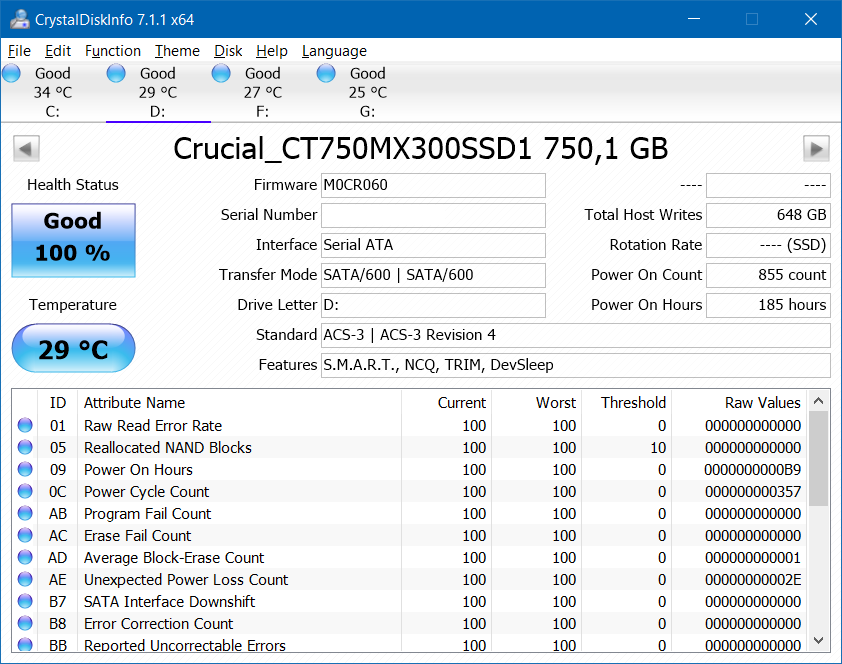Click the empty Serial Number field
This screenshot has height=664, width=842.
click(433, 215)
